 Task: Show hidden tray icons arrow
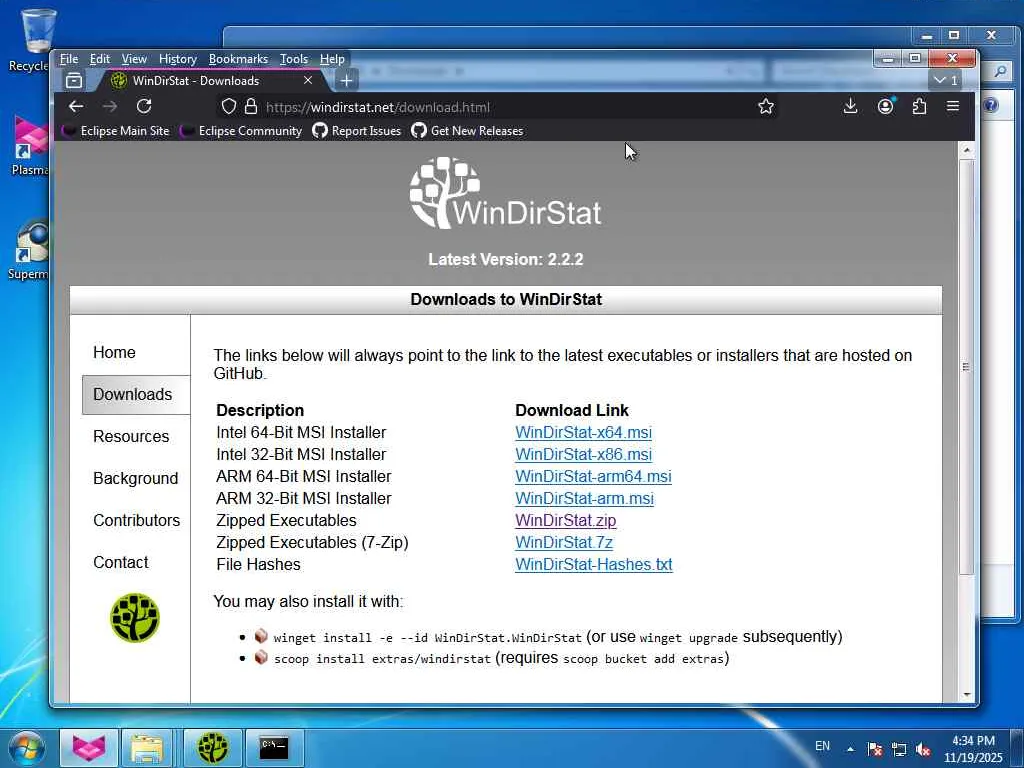coord(850,749)
